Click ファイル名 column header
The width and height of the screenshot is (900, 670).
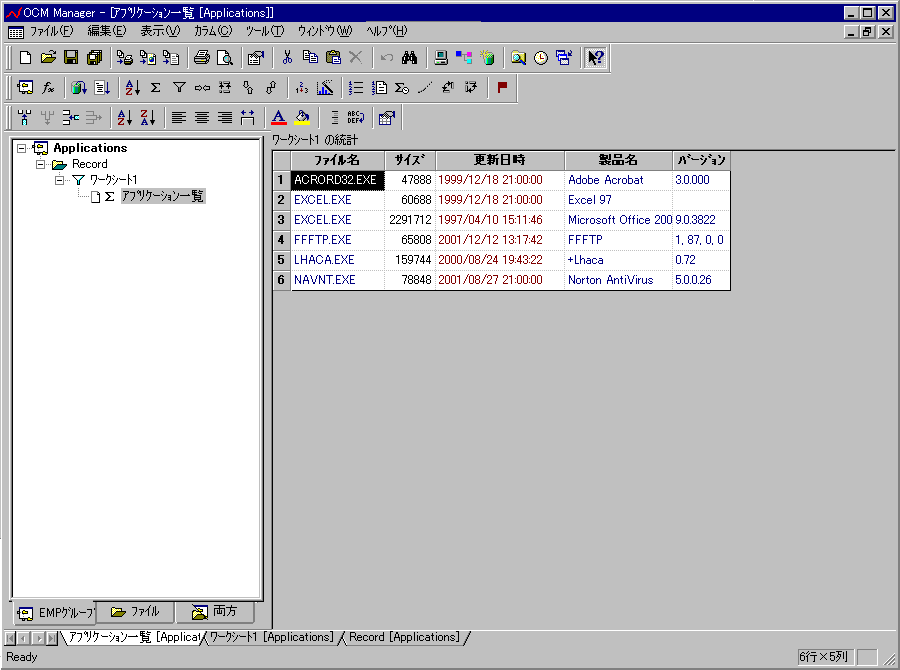(338, 160)
